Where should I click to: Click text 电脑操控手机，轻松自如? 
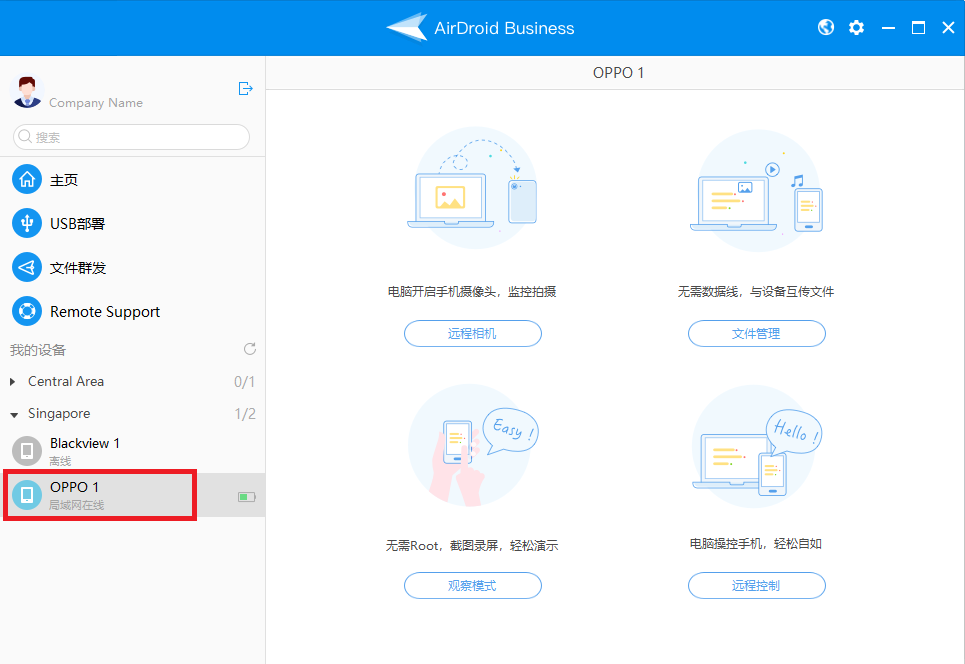tap(756, 544)
